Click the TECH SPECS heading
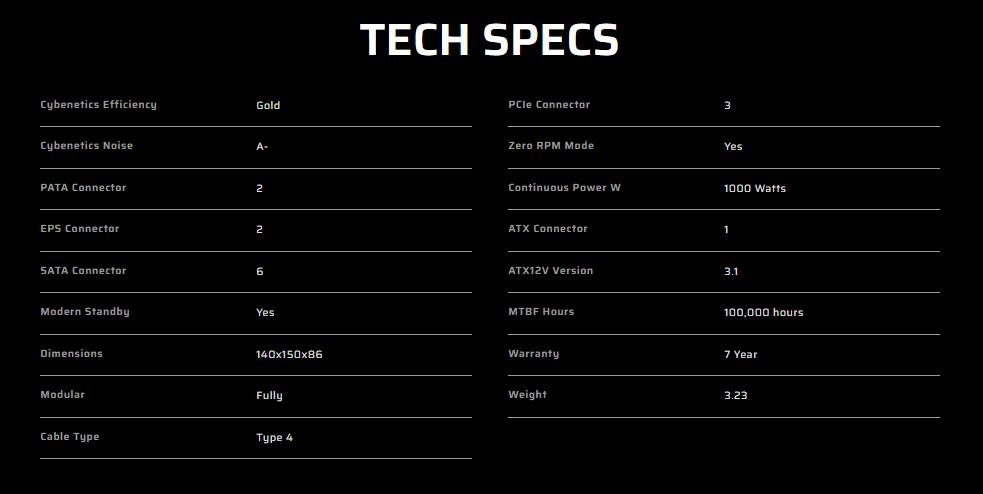983x494 pixels. coord(490,40)
